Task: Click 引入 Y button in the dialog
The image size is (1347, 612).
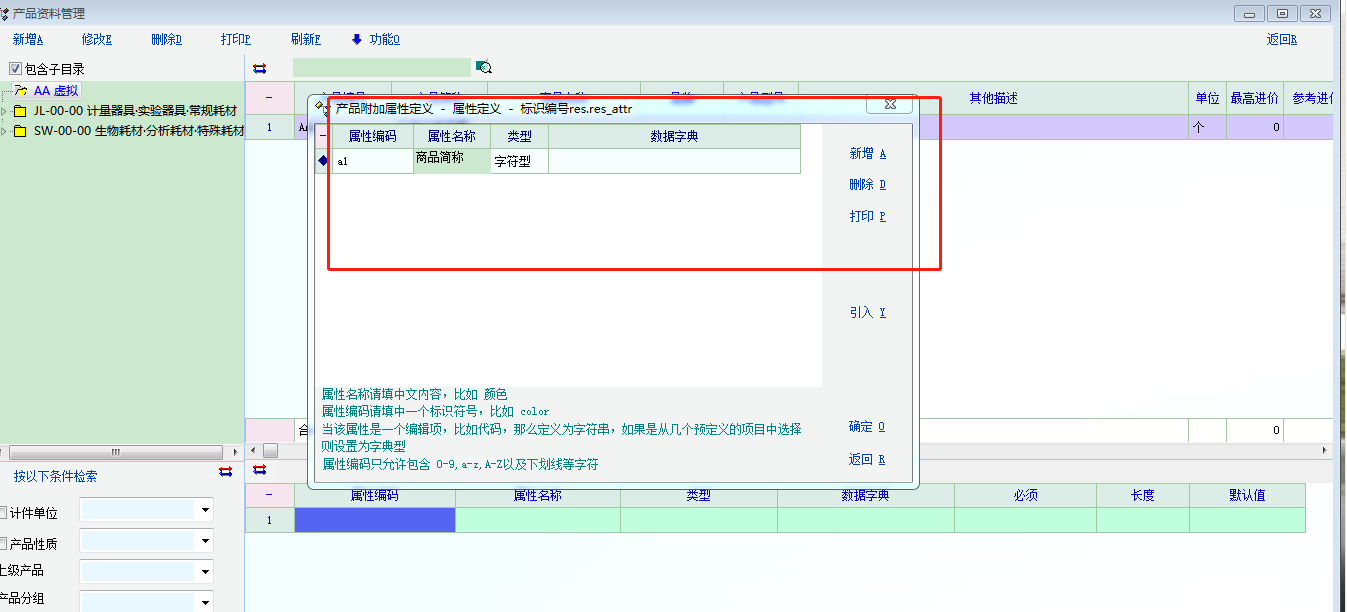Action: click(x=867, y=313)
